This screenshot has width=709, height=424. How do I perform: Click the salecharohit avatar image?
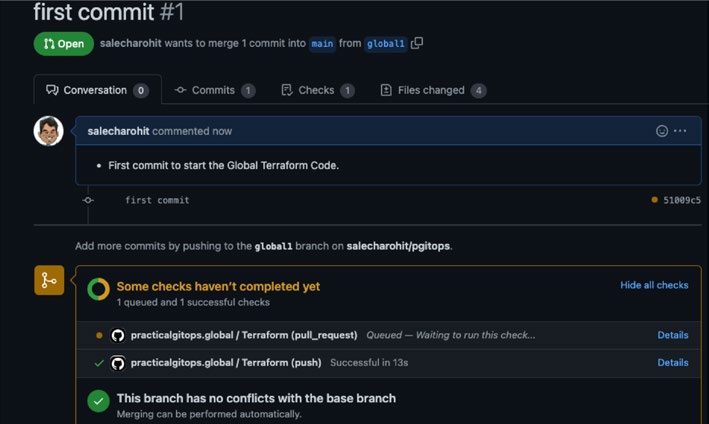49,131
